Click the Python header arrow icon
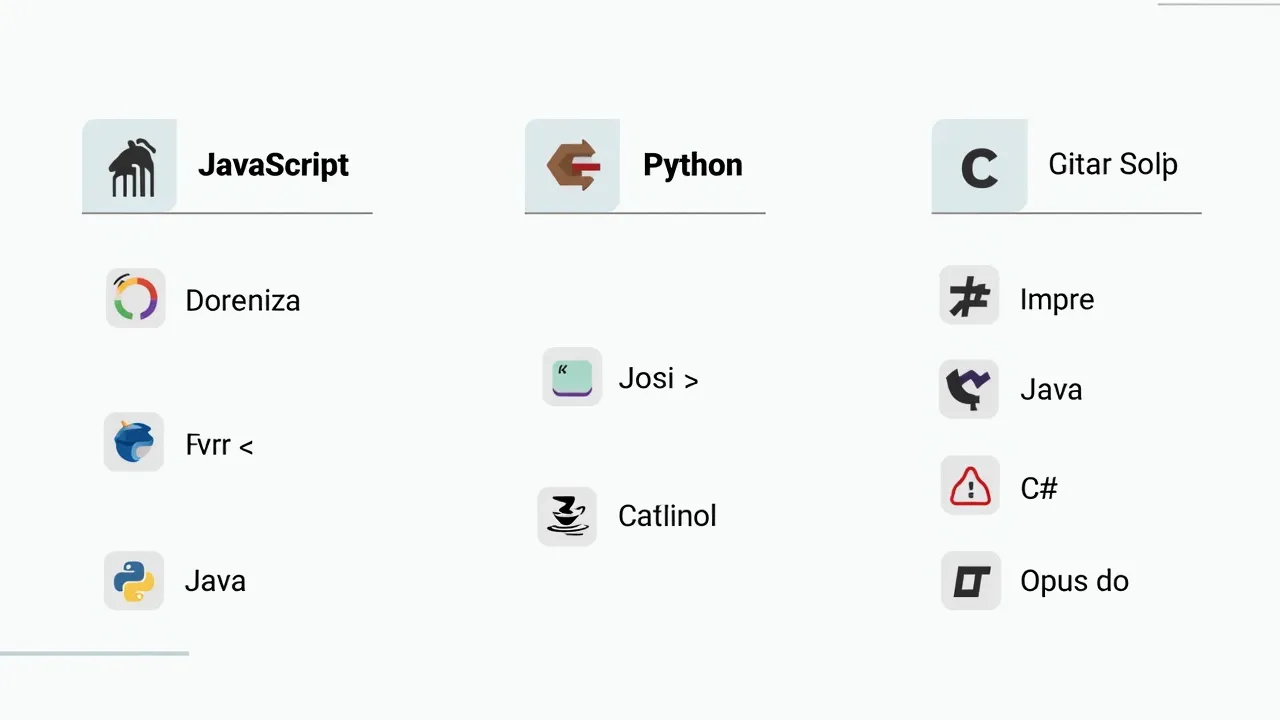The image size is (1280, 720). click(573, 165)
